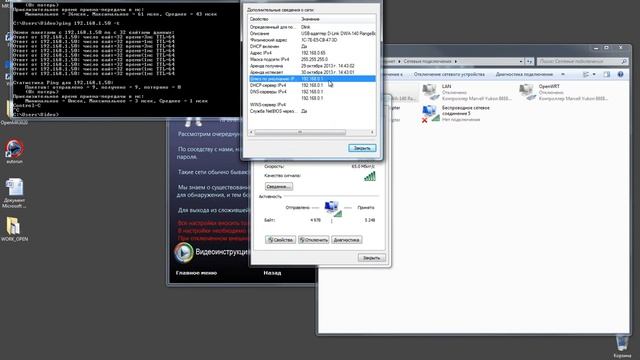640x360 pixels.
Task: Expand the arrow after 'Сетевые подключения' breadcrumb
Action: coord(456,61)
